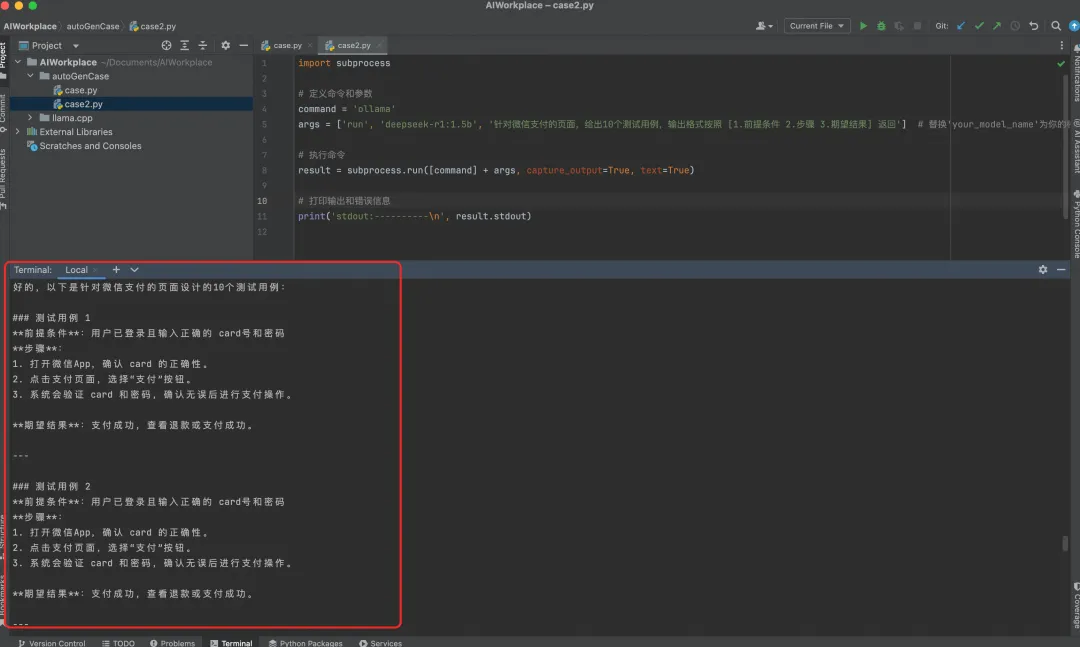Open the Version Control tool window

[x=51, y=643]
